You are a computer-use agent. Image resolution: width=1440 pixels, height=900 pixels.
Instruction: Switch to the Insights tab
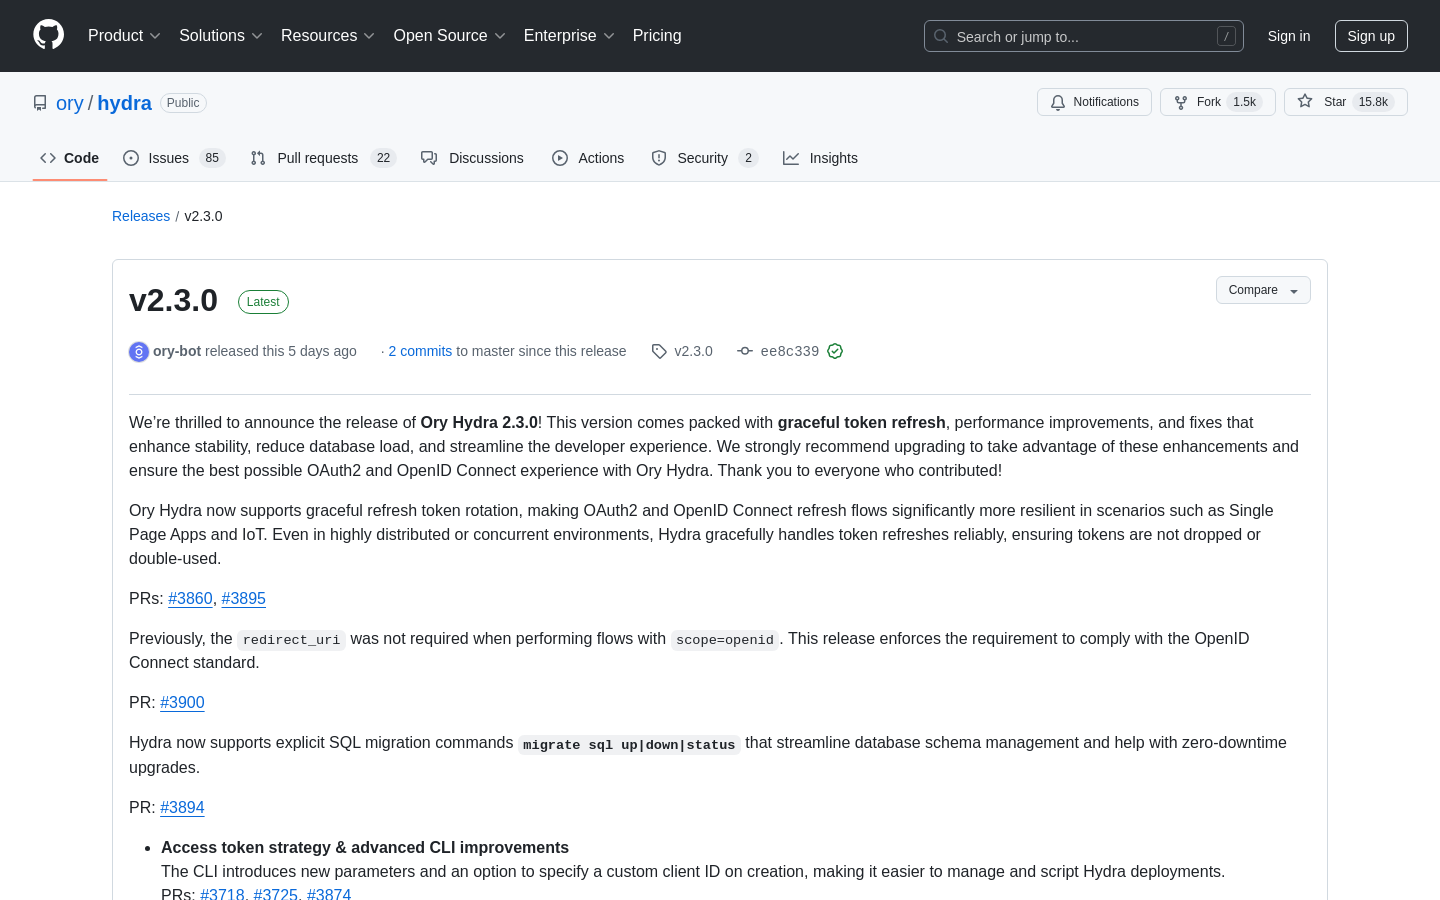(x=820, y=158)
